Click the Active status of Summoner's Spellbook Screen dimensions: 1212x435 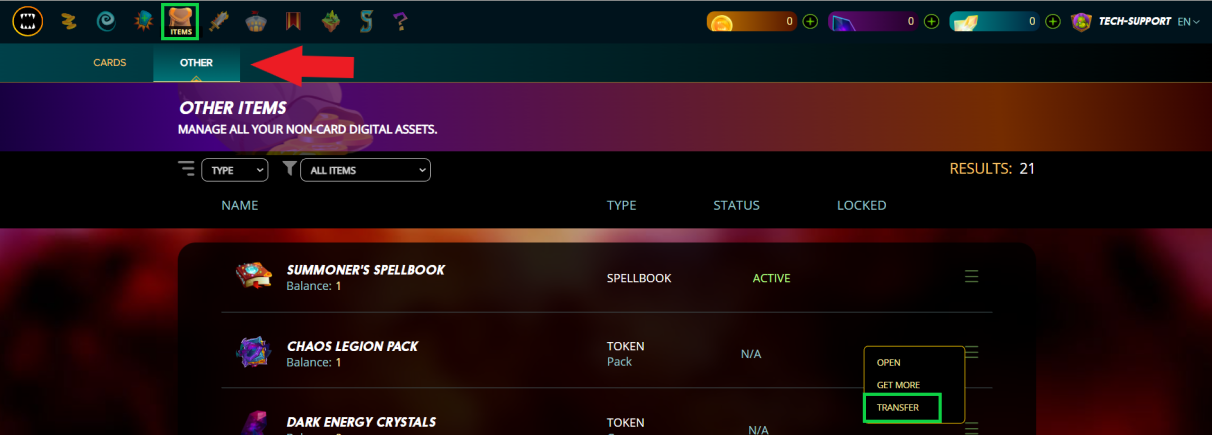pos(771,278)
